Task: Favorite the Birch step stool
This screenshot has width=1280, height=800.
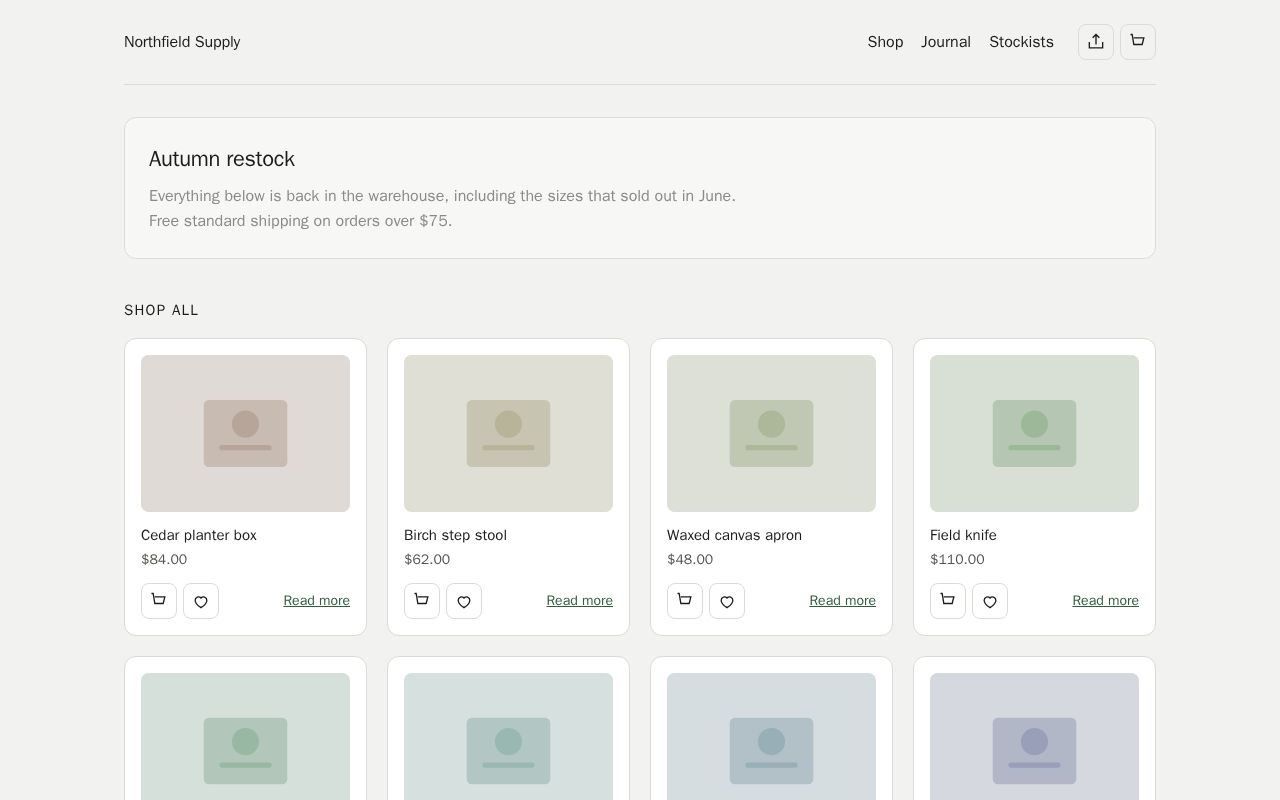Action: coord(464,601)
